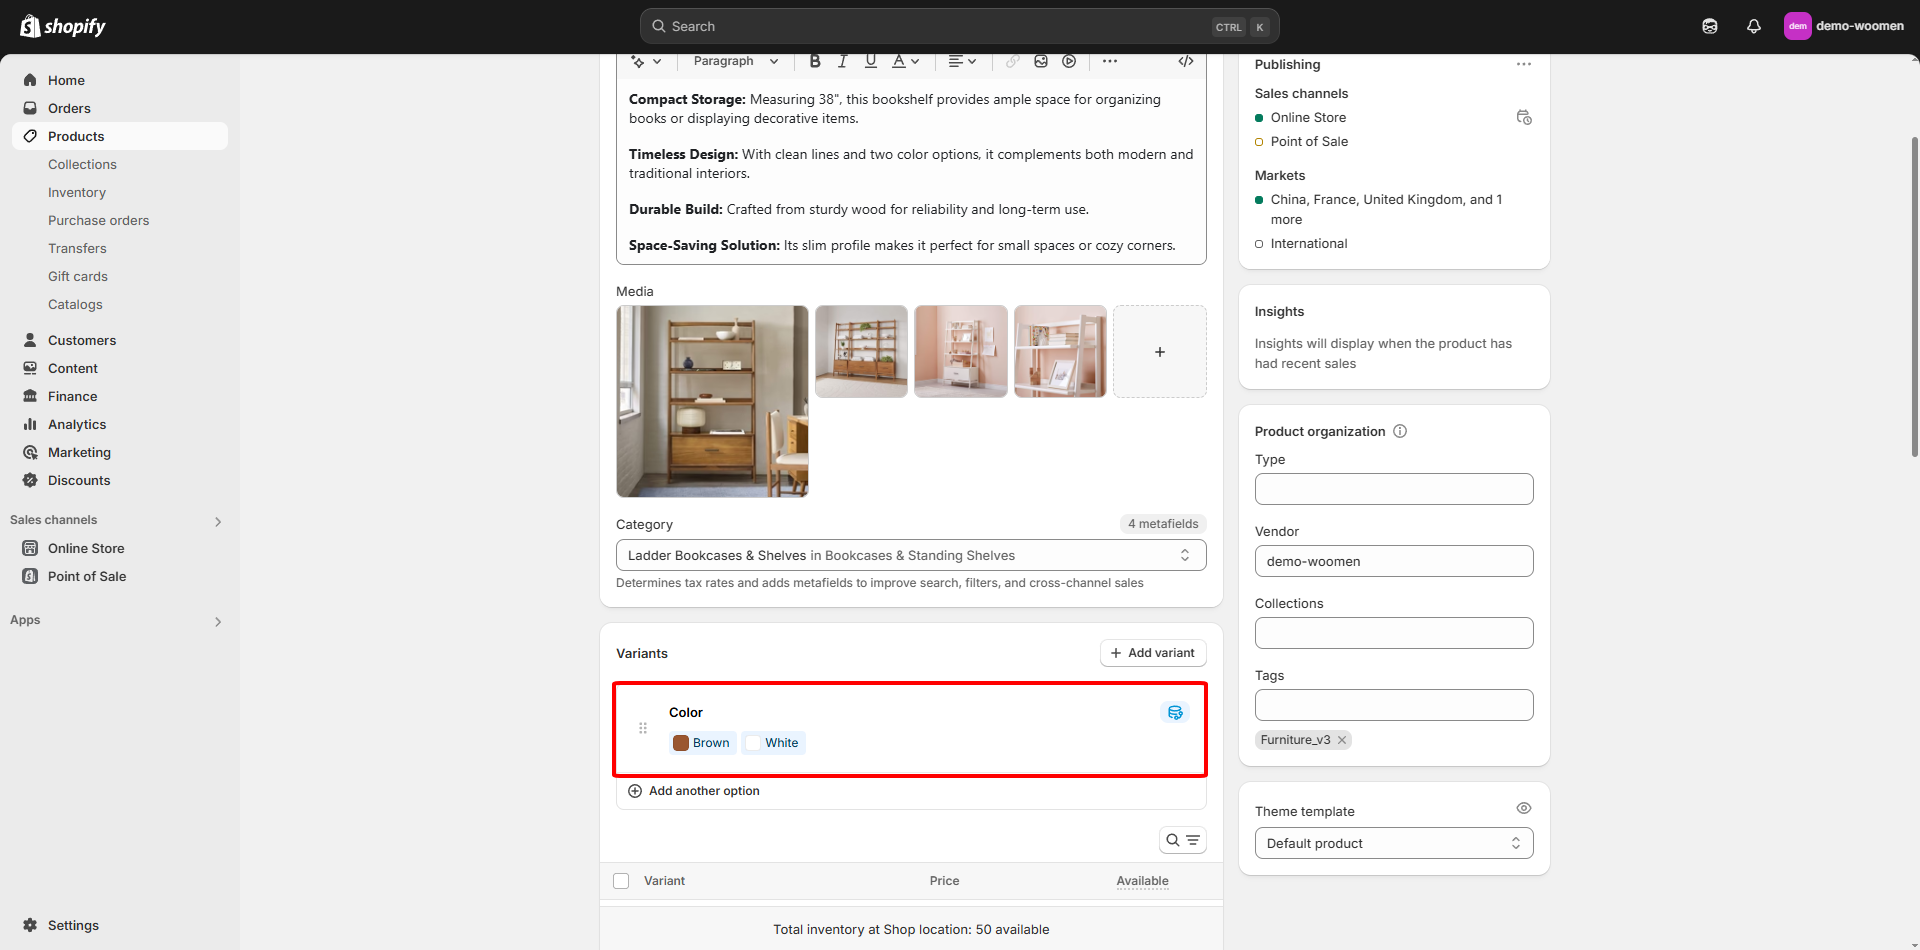Open the Paragraph style dropdown
The image size is (1920, 950).
coord(735,61)
